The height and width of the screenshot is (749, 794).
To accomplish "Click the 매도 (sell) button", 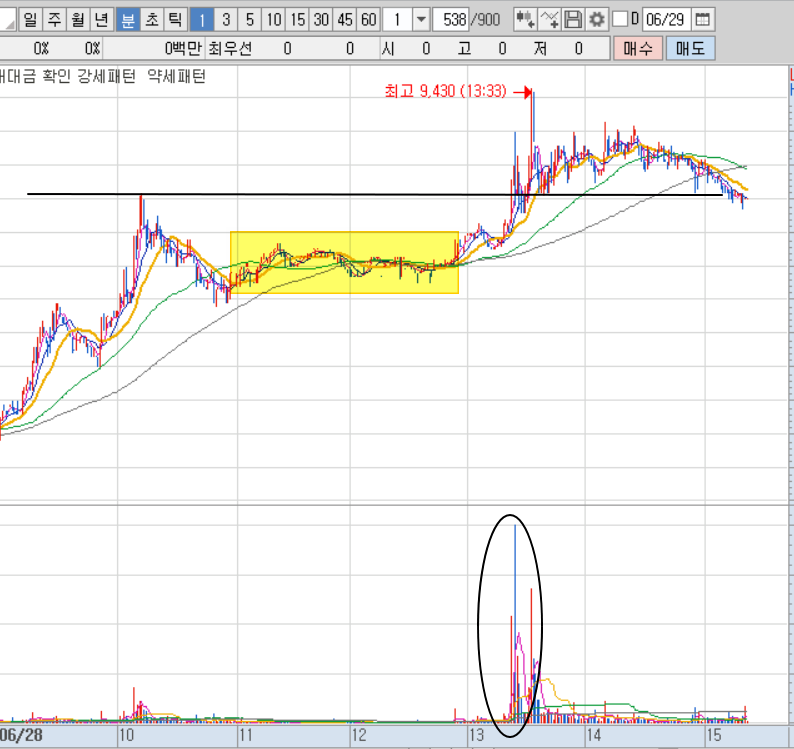I will click(x=690, y=49).
